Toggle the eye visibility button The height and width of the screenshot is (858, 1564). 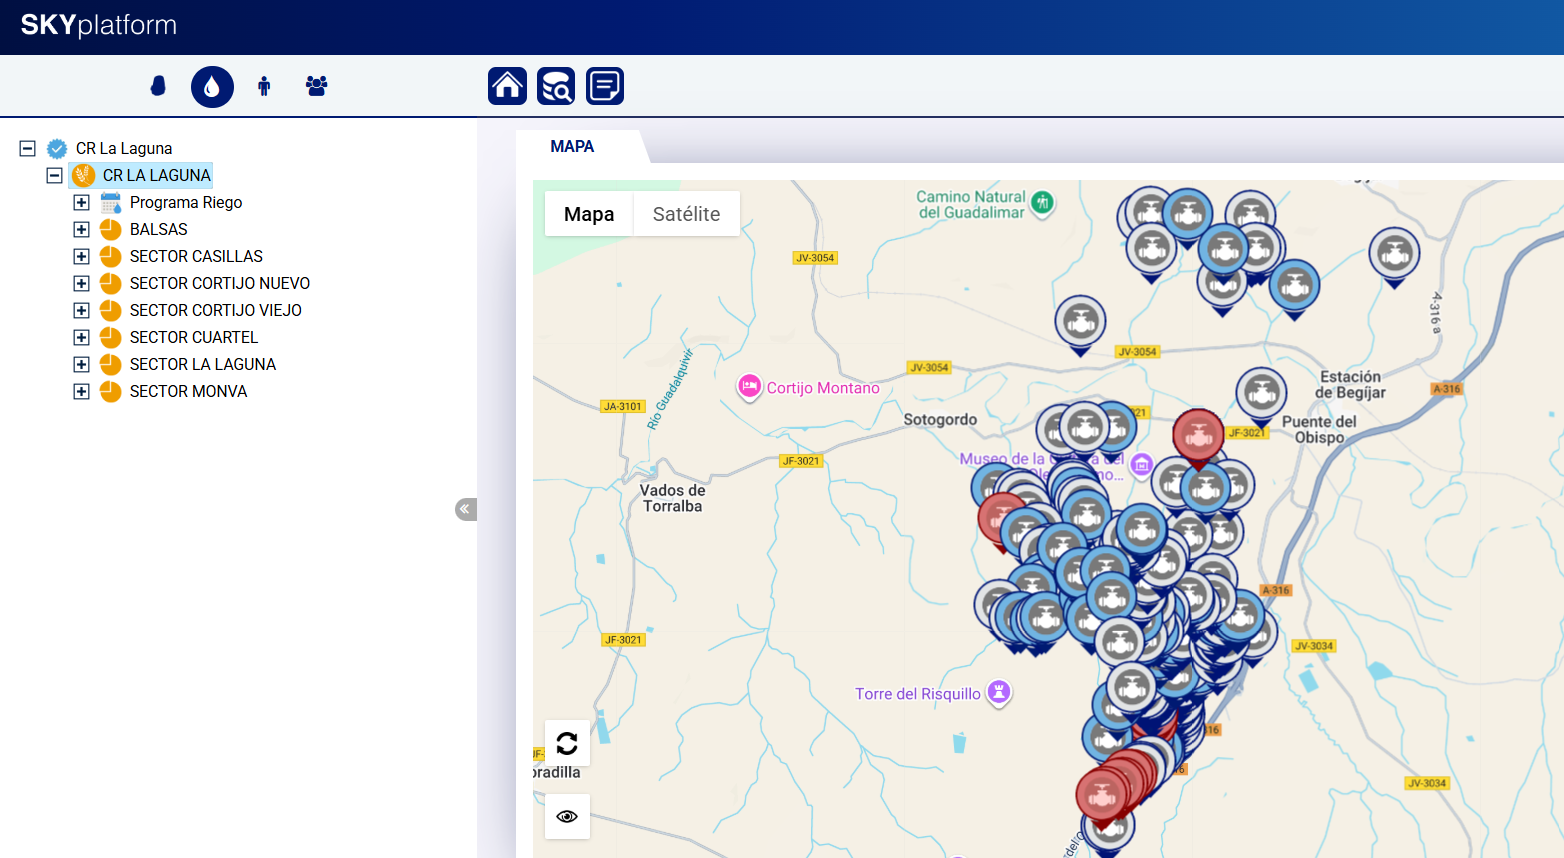coord(567,816)
